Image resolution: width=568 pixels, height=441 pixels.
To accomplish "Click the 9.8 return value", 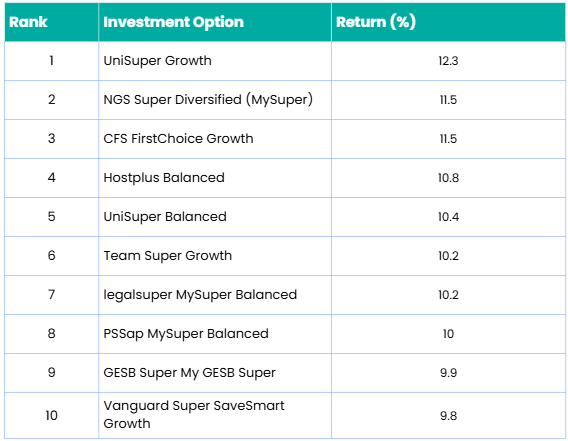I will tap(448, 415).
